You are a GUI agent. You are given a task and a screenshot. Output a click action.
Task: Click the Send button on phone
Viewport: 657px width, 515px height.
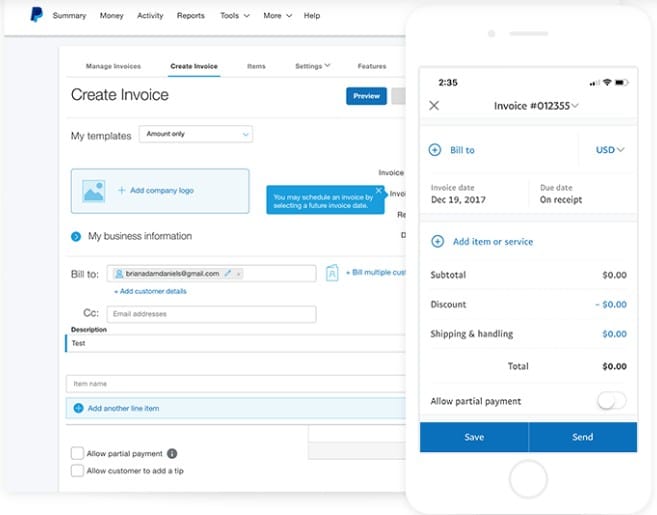coord(583,437)
